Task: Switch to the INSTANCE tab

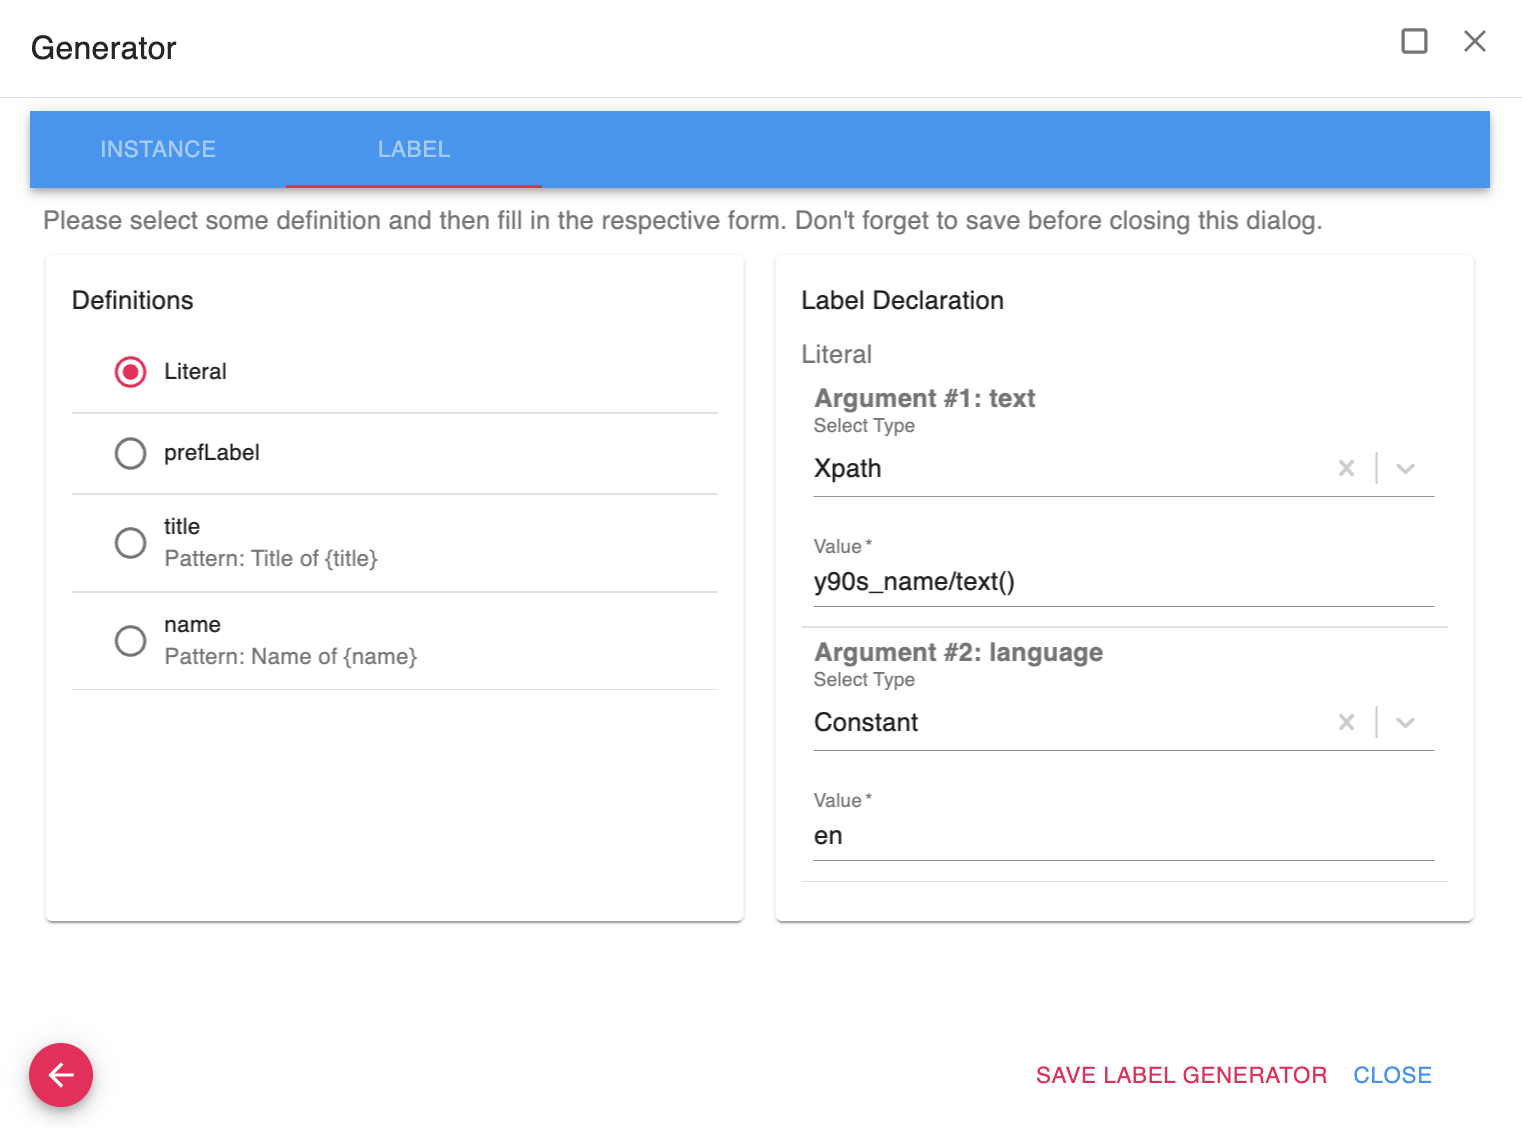Action: coord(158,149)
